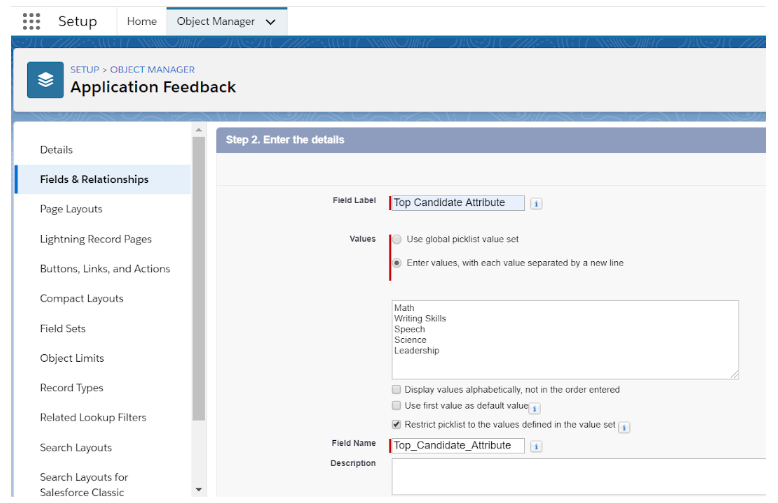Image resolution: width=778 pixels, height=503 pixels.
Task: Expand the Object Manager tab dropdown chevron
Action: pos(270,22)
